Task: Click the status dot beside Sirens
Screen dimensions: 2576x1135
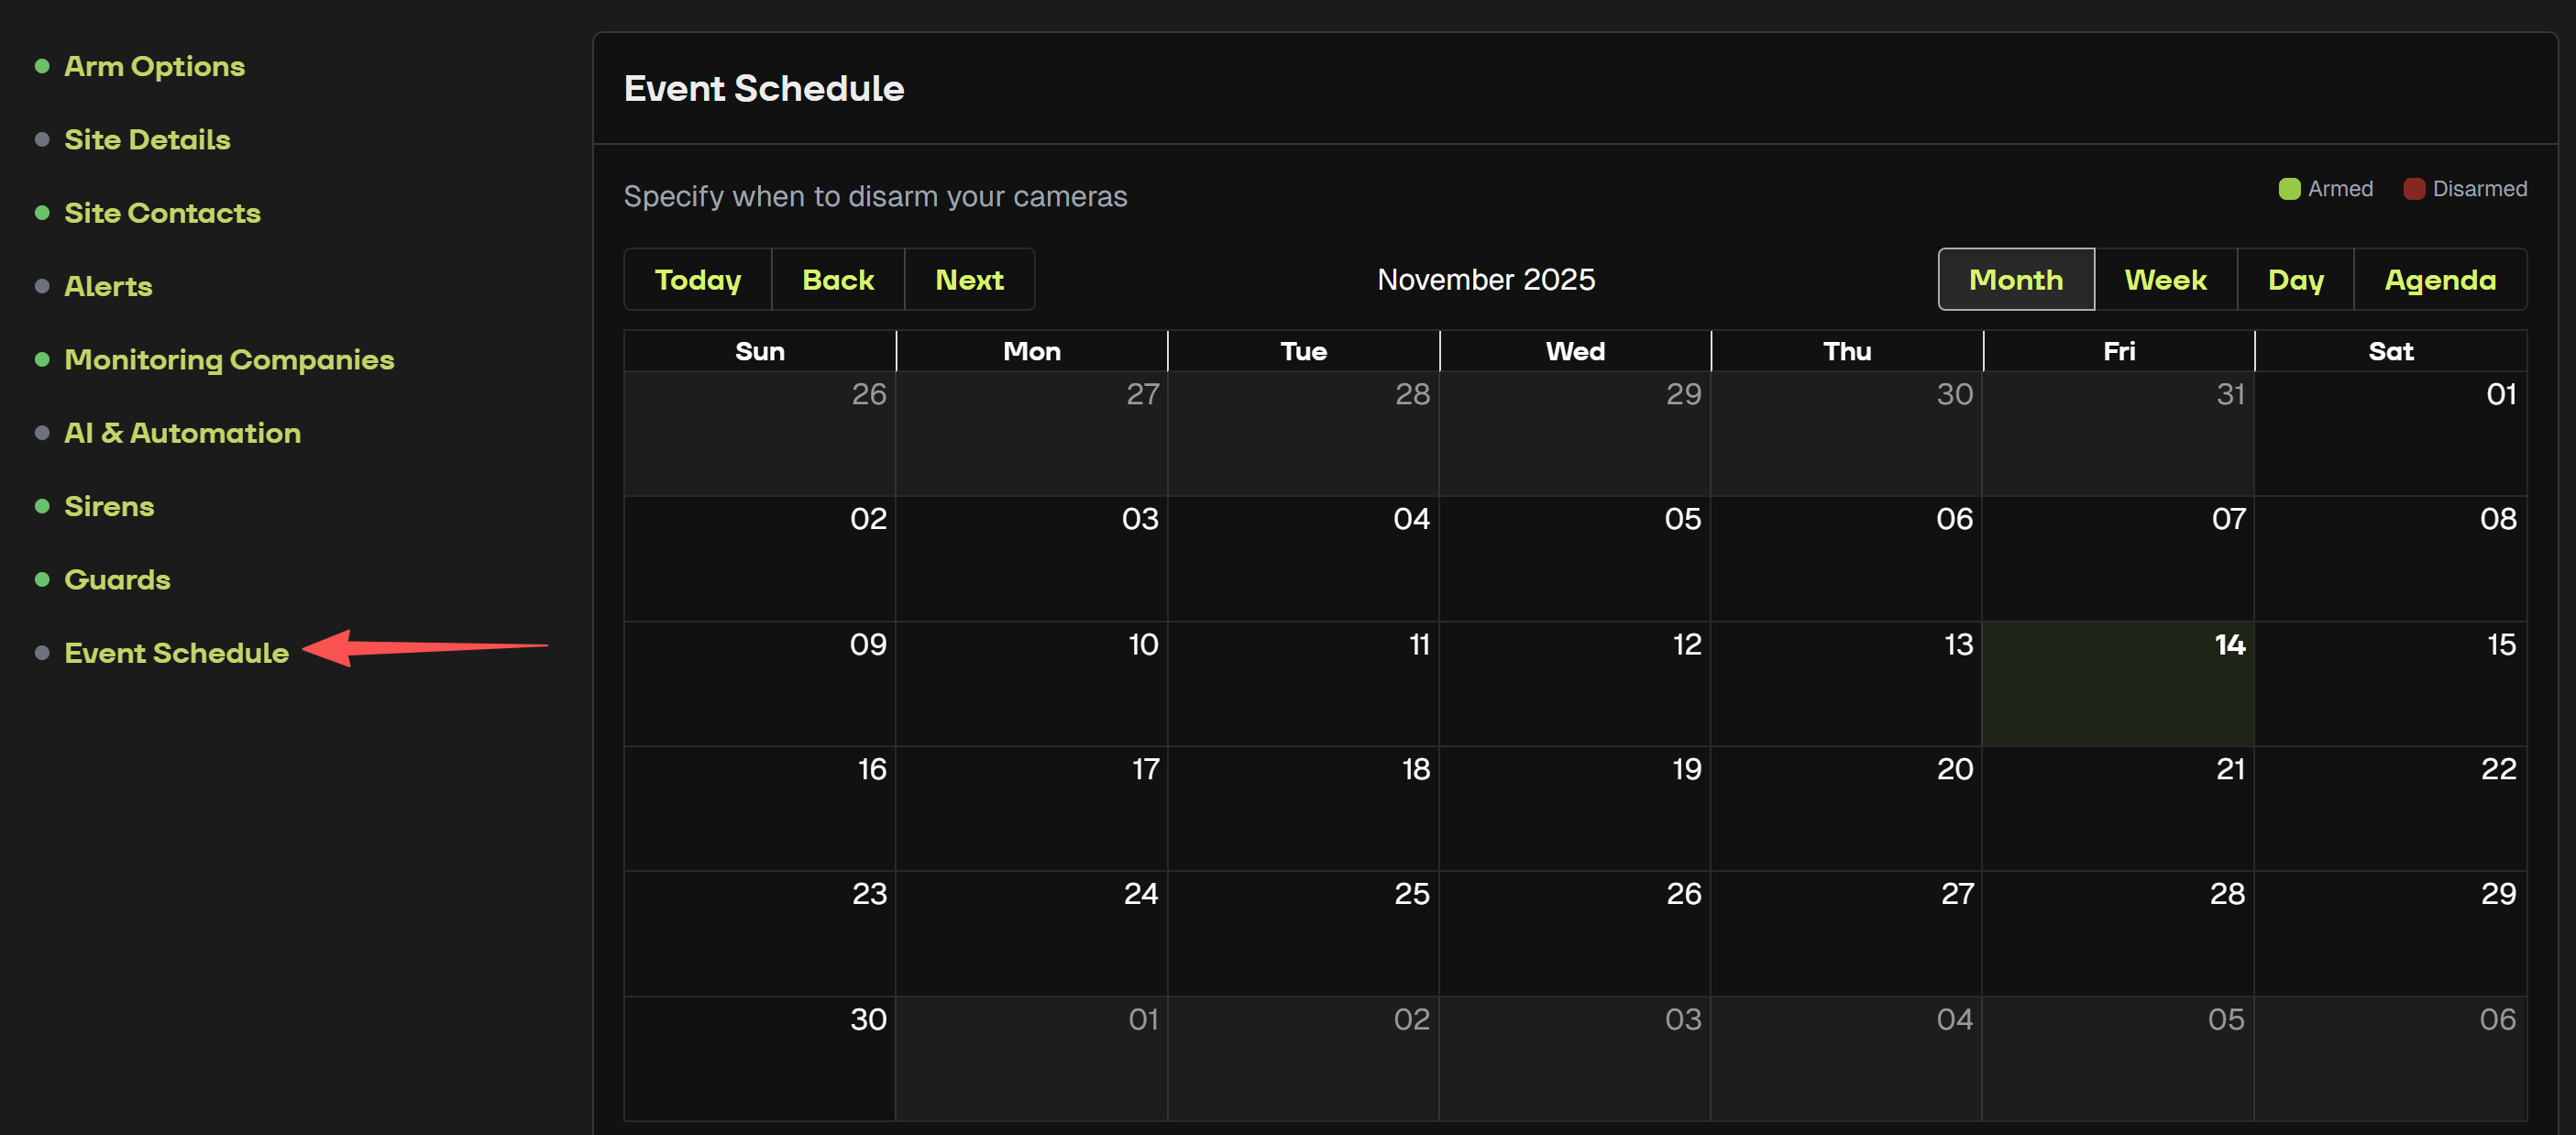Action: [x=42, y=506]
